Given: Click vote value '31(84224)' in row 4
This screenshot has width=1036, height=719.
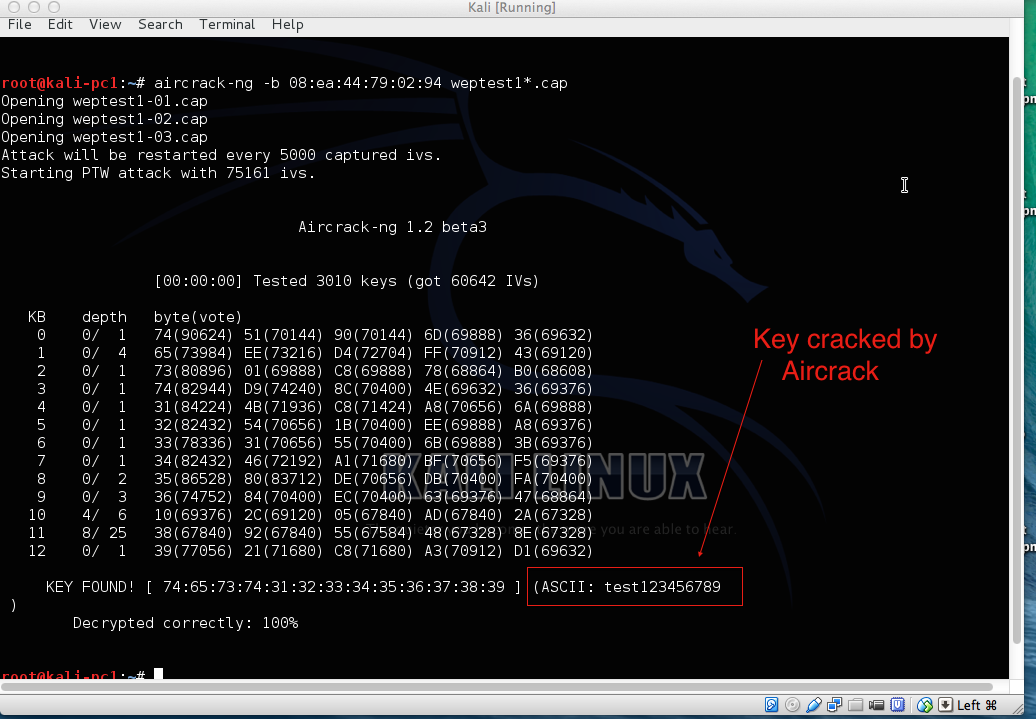Looking at the screenshot, I should click(194, 407).
